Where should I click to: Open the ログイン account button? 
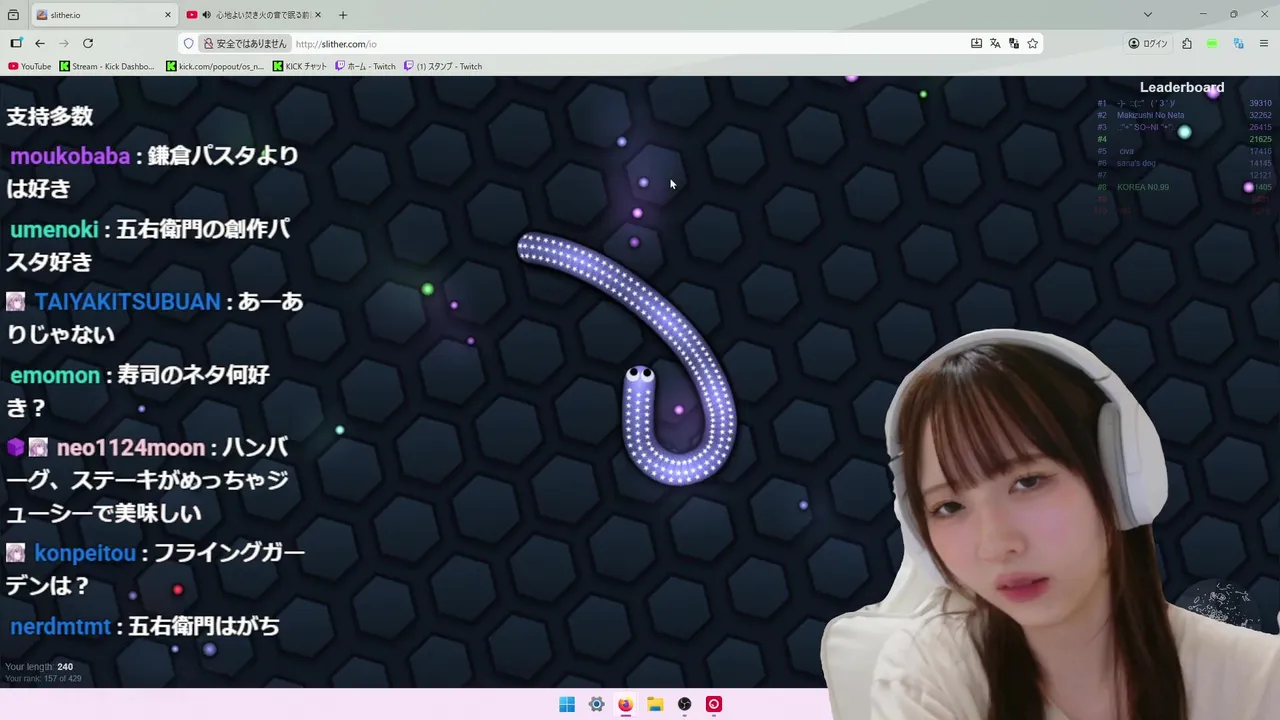(x=1148, y=43)
